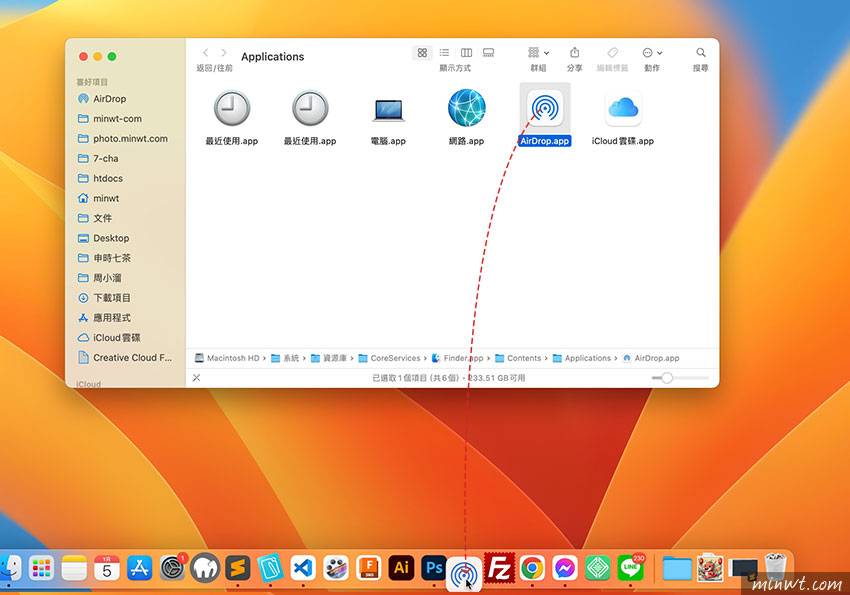Click the Share icon in Finder toolbar
Image resolution: width=850 pixels, height=595 pixels.
coord(574,52)
